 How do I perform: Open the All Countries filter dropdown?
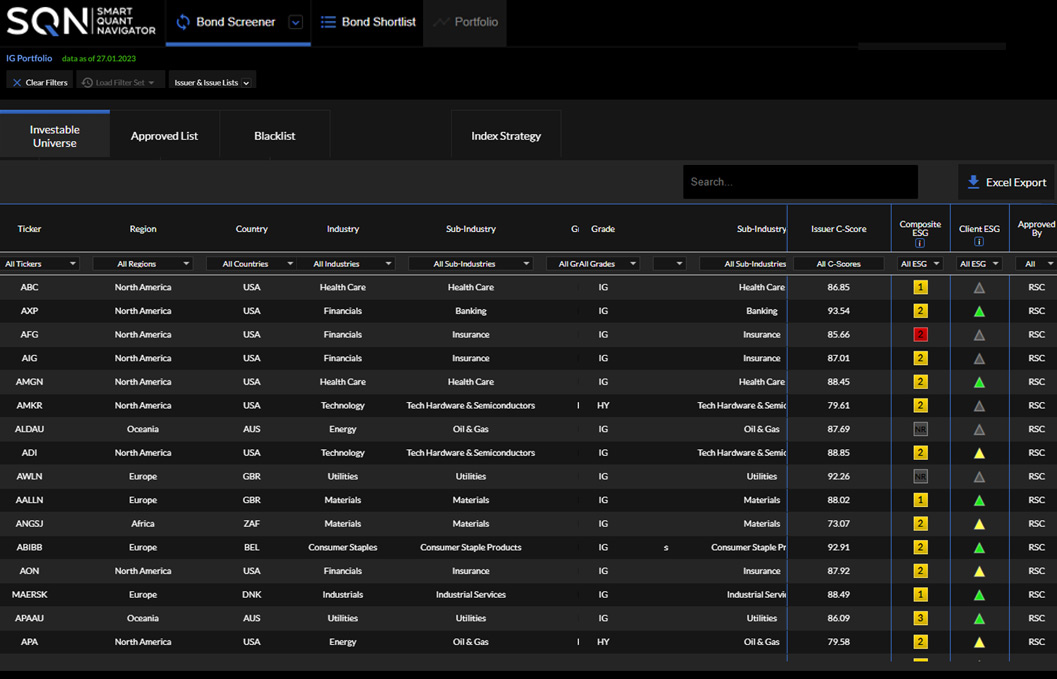[250, 264]
